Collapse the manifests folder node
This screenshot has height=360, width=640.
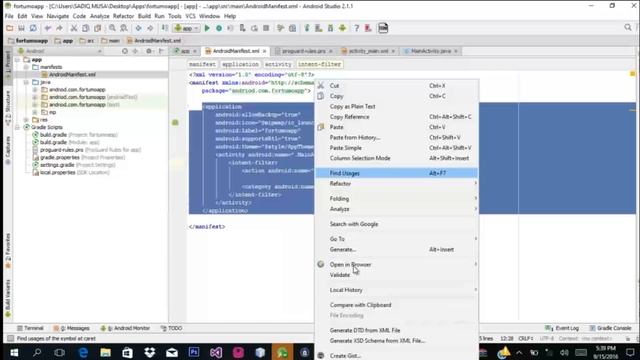26,67
